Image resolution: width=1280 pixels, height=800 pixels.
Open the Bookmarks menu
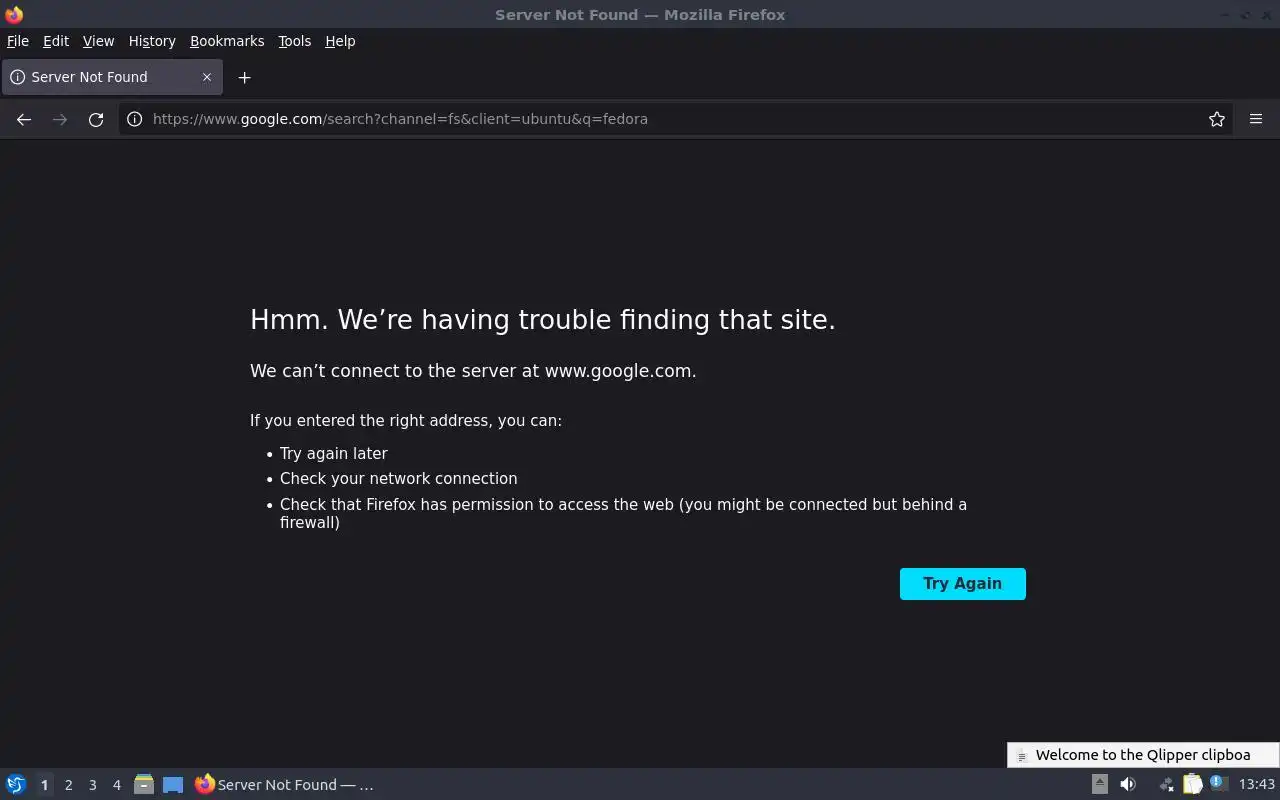pos(227,41)
